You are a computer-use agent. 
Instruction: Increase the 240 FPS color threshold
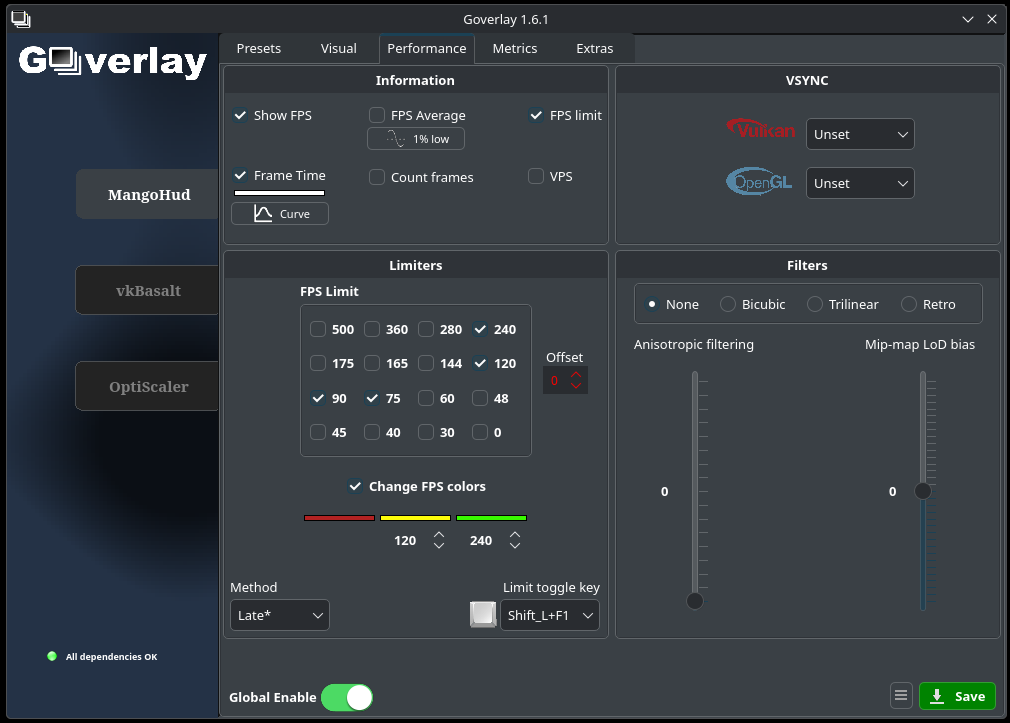tap(515, 534)
